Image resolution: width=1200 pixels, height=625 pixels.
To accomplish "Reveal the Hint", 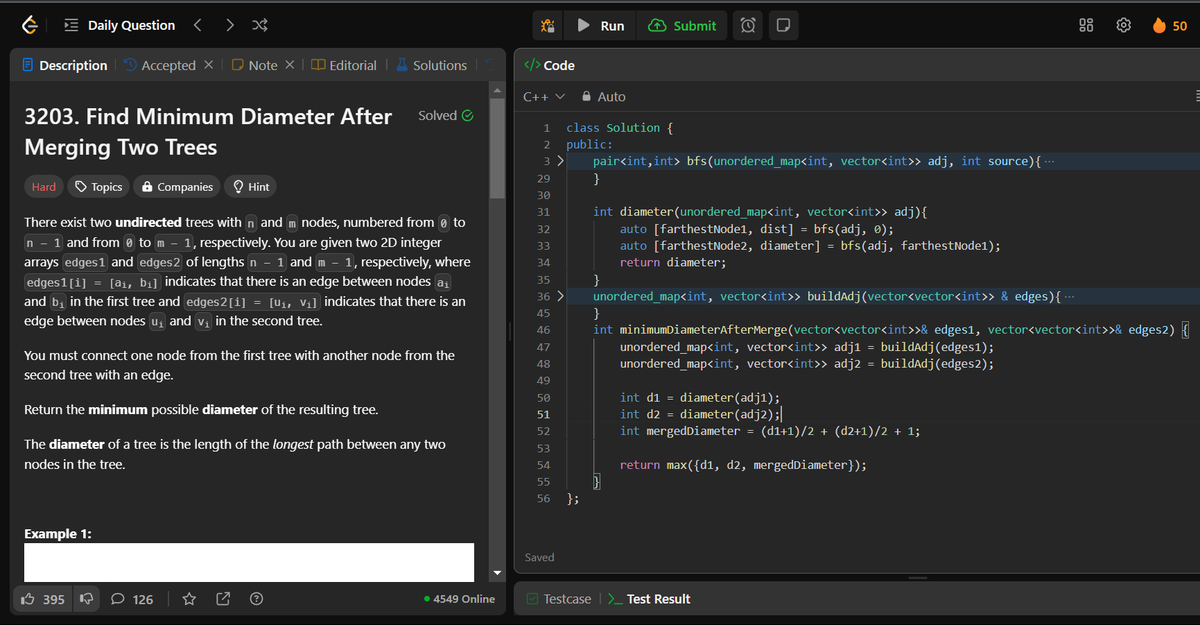I will point(250,187).
